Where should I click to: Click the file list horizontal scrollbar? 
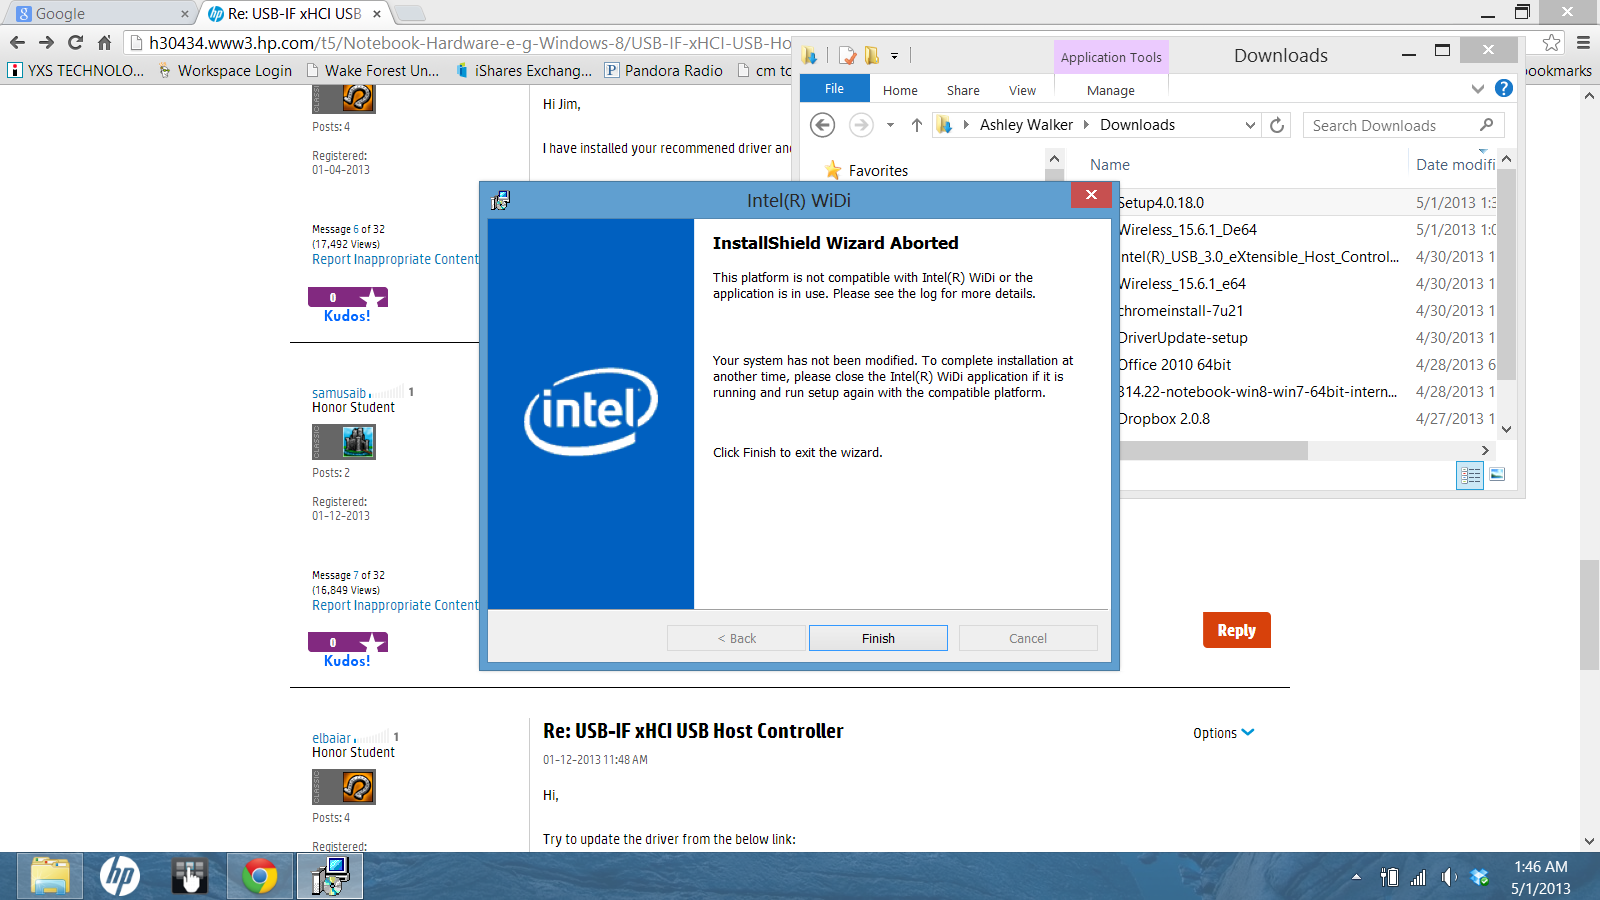1213,451
